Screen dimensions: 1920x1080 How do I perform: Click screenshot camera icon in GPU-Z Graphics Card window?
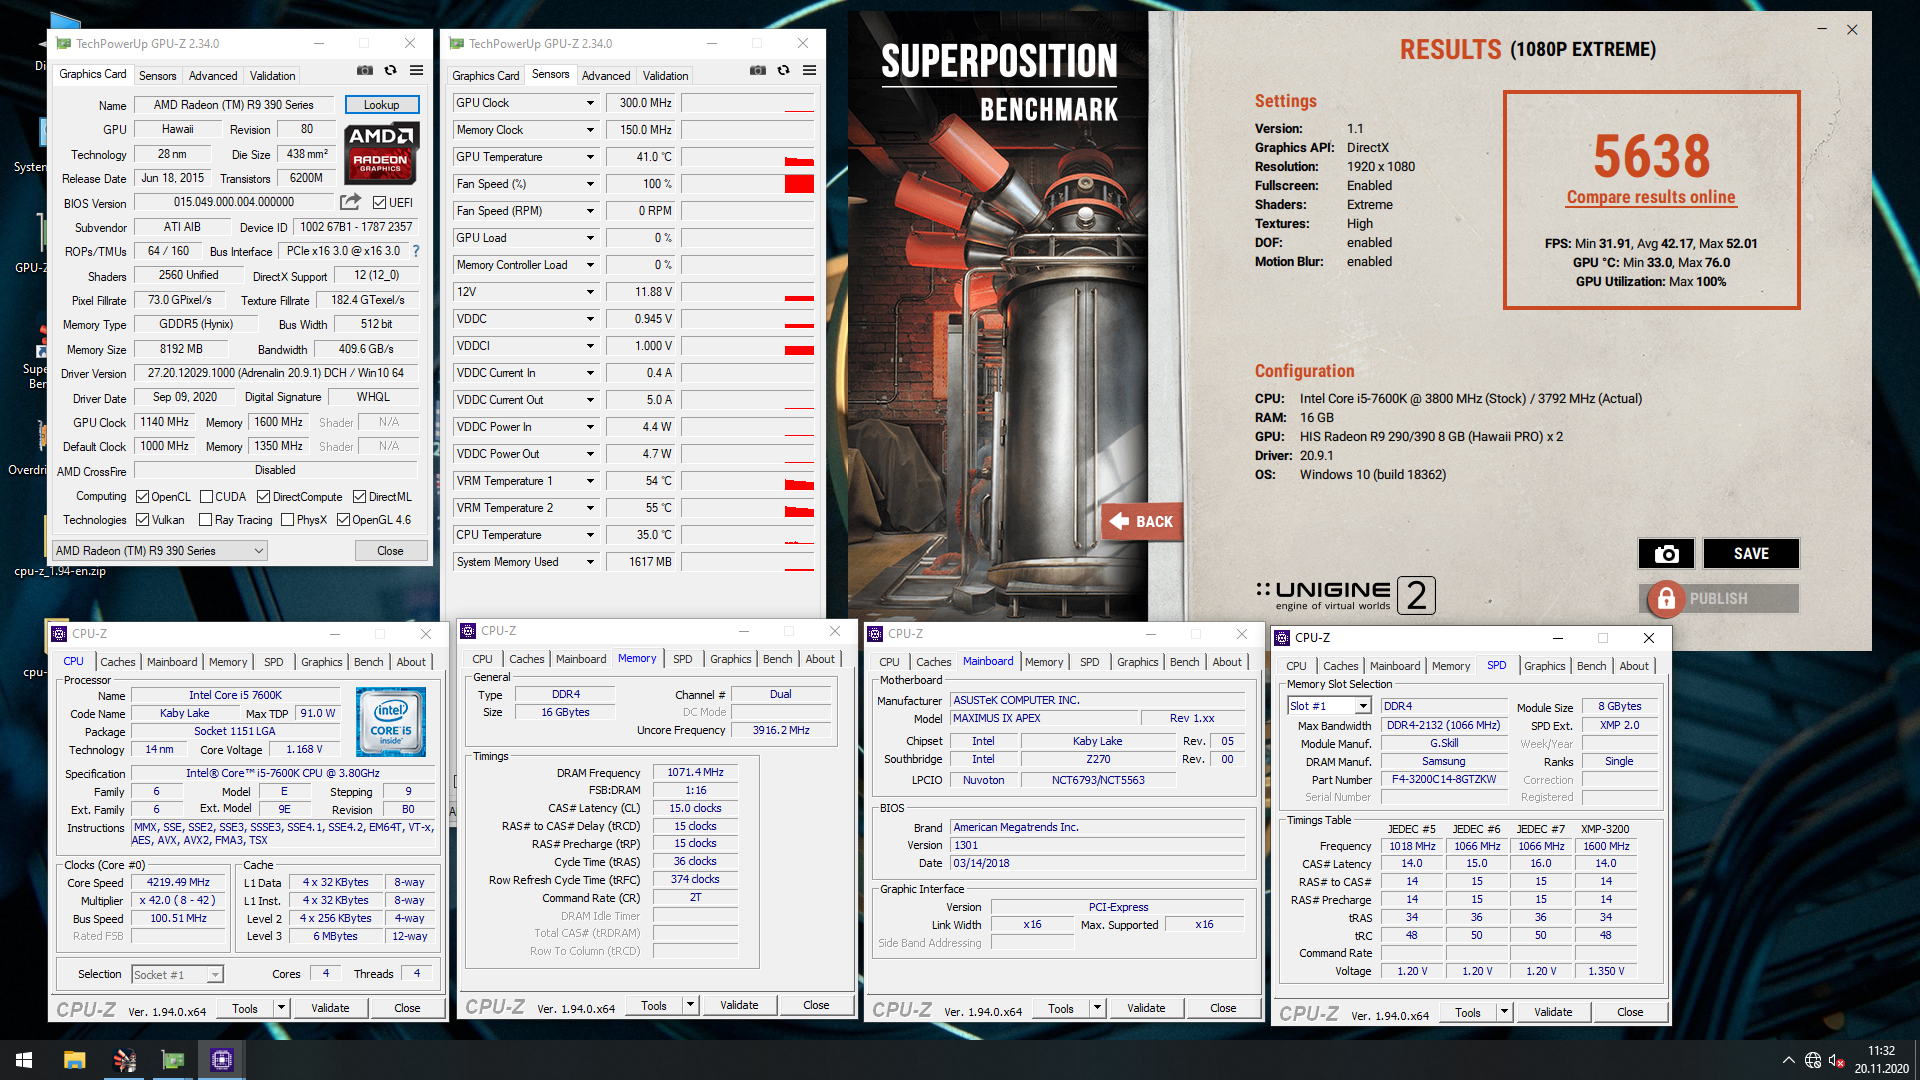[365, 71]
